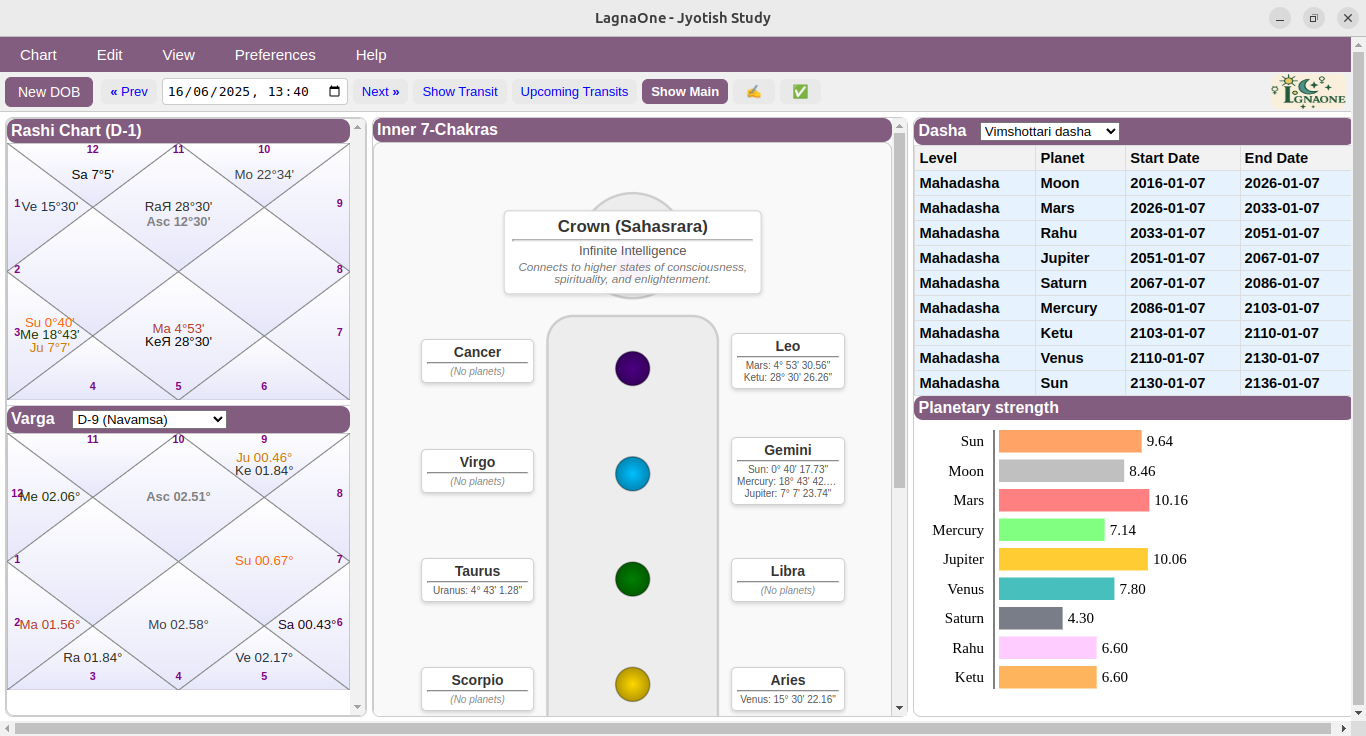Select the Gemini sign card
1366x736 pixels.
[x=788, y=471]
